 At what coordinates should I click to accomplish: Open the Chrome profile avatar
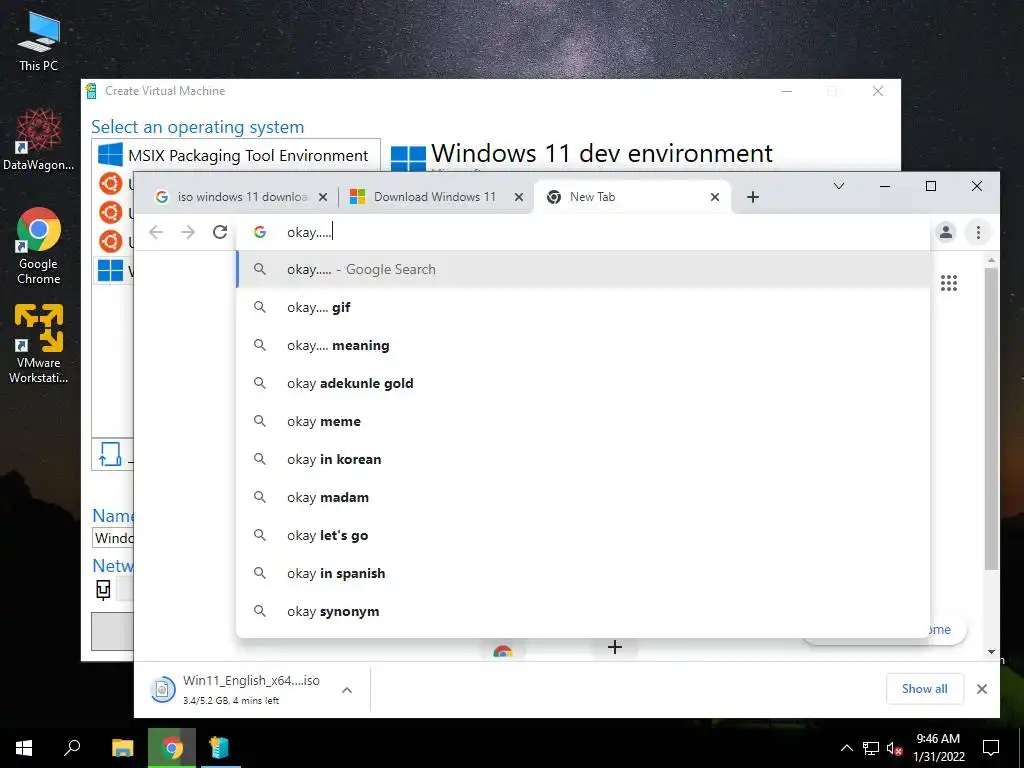946,232
